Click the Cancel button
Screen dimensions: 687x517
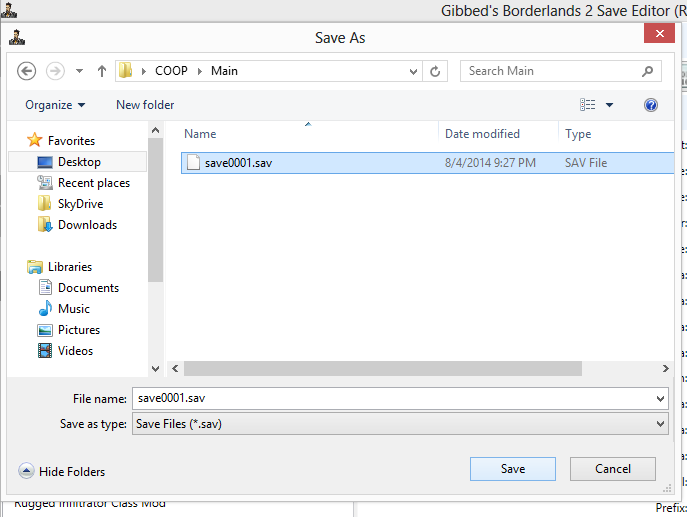click(613, 469)
